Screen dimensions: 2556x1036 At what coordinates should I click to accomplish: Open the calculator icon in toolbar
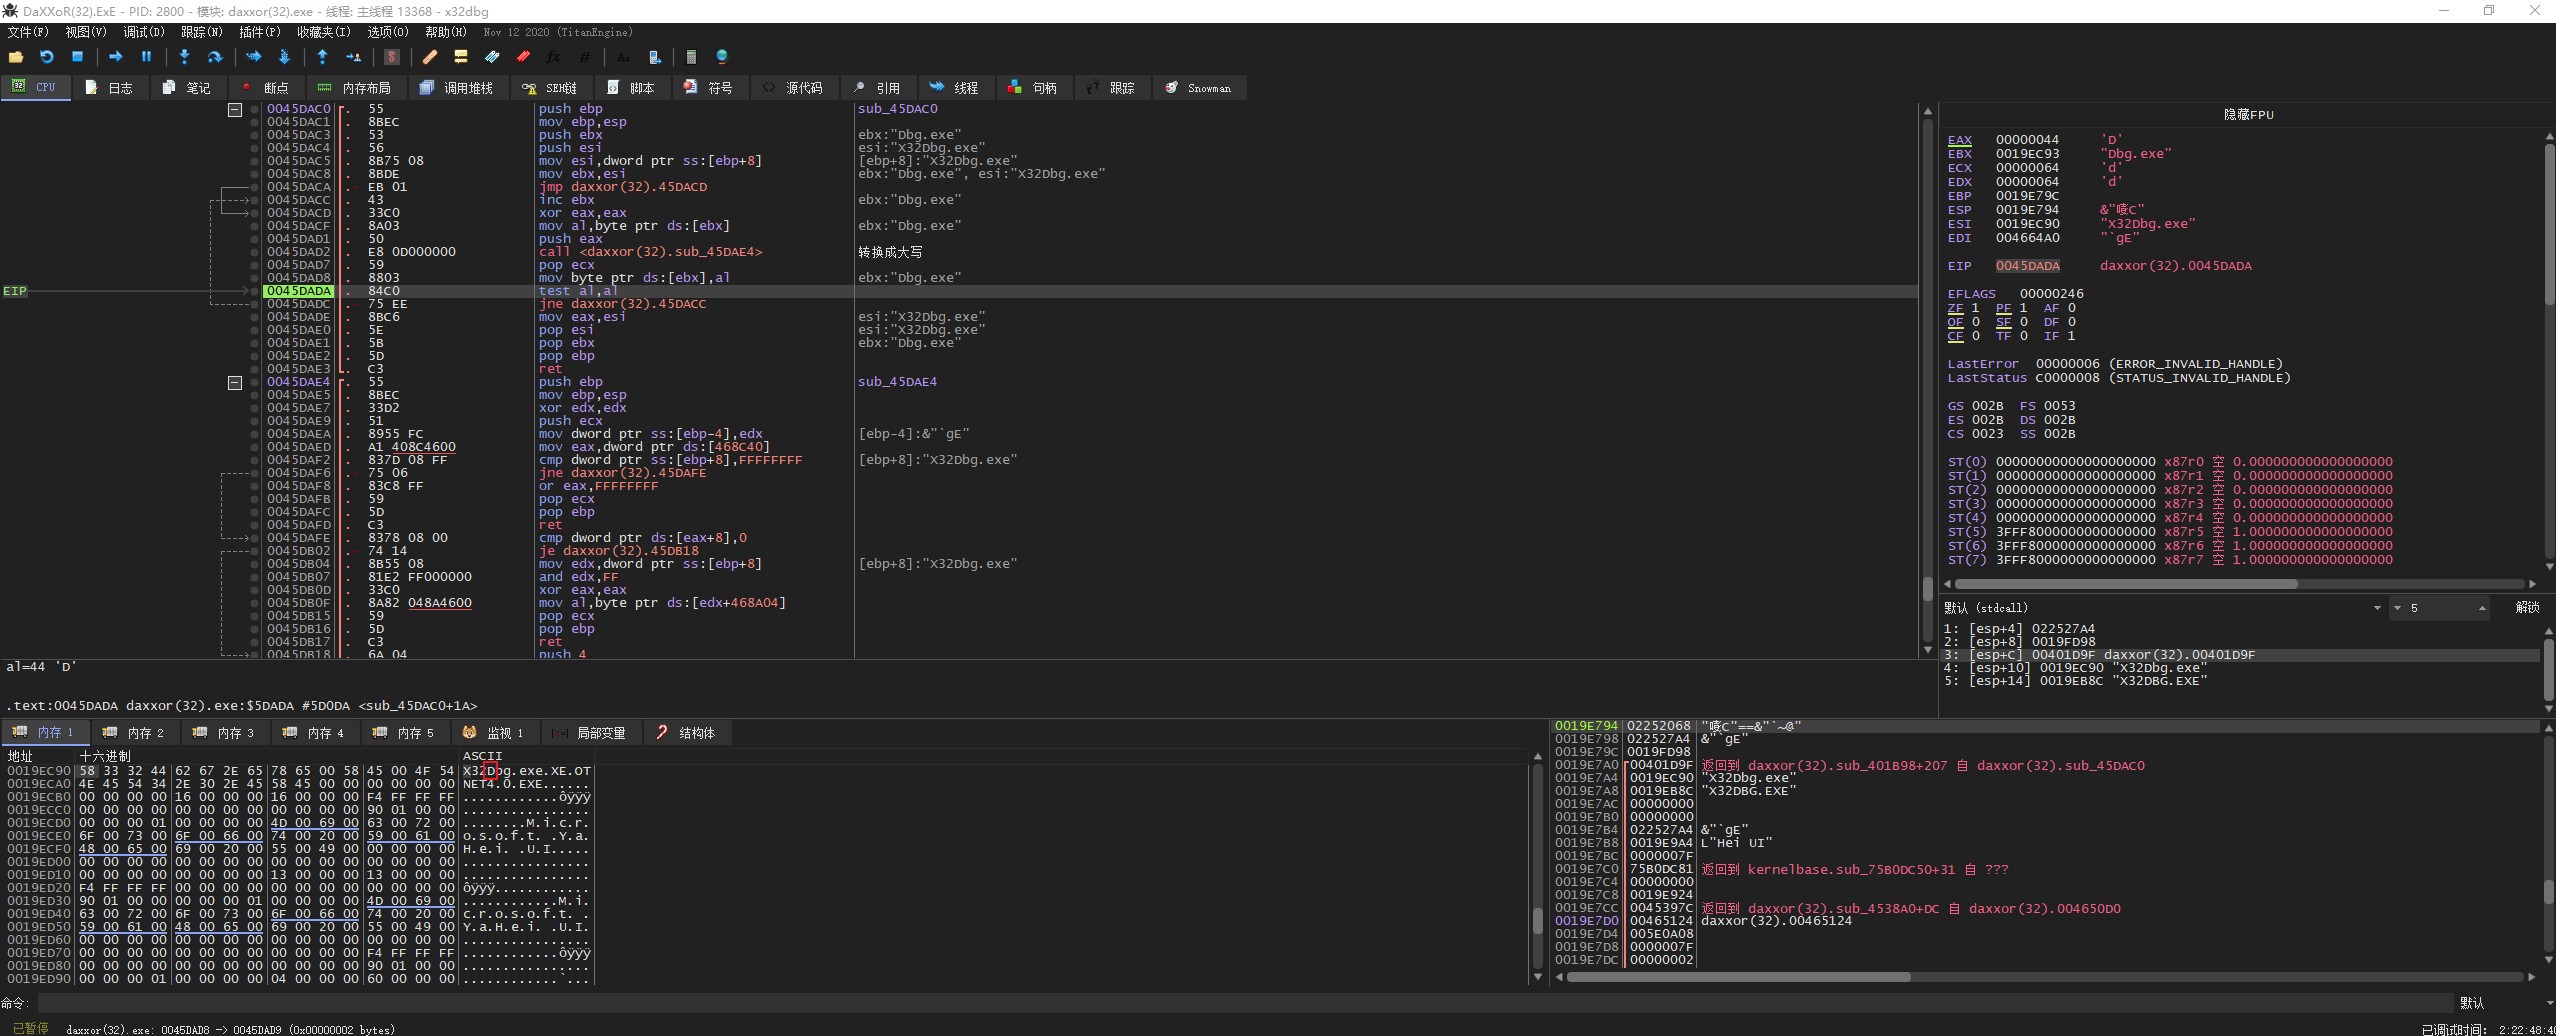coord(691,57)
